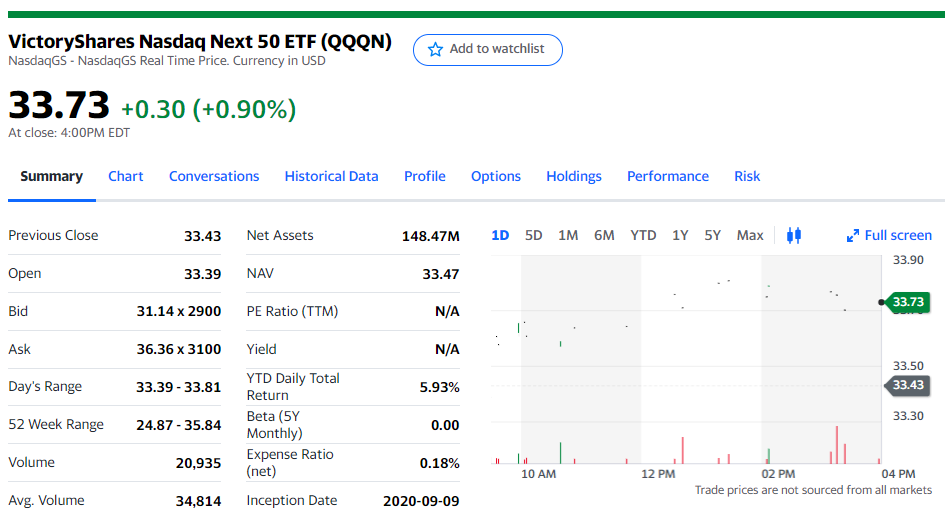Select the 5D chart range
The image size is (945, 522).
tap(533, 235)
